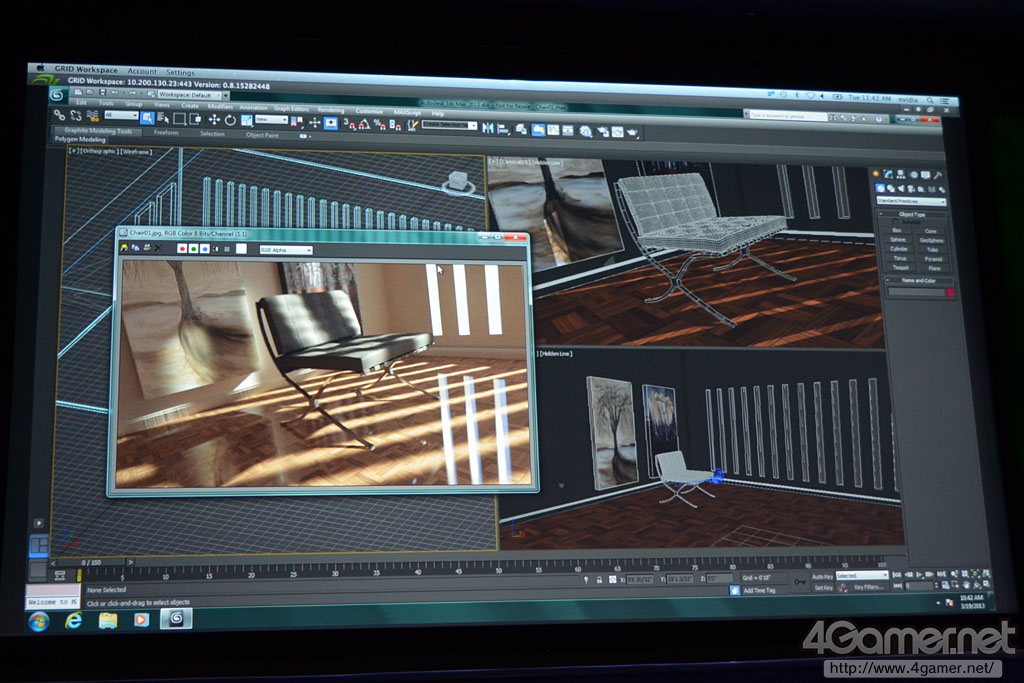Toggle the 3D Snaps button
The height and width of the screenshot is (683, 1024).
pos(350,124)
